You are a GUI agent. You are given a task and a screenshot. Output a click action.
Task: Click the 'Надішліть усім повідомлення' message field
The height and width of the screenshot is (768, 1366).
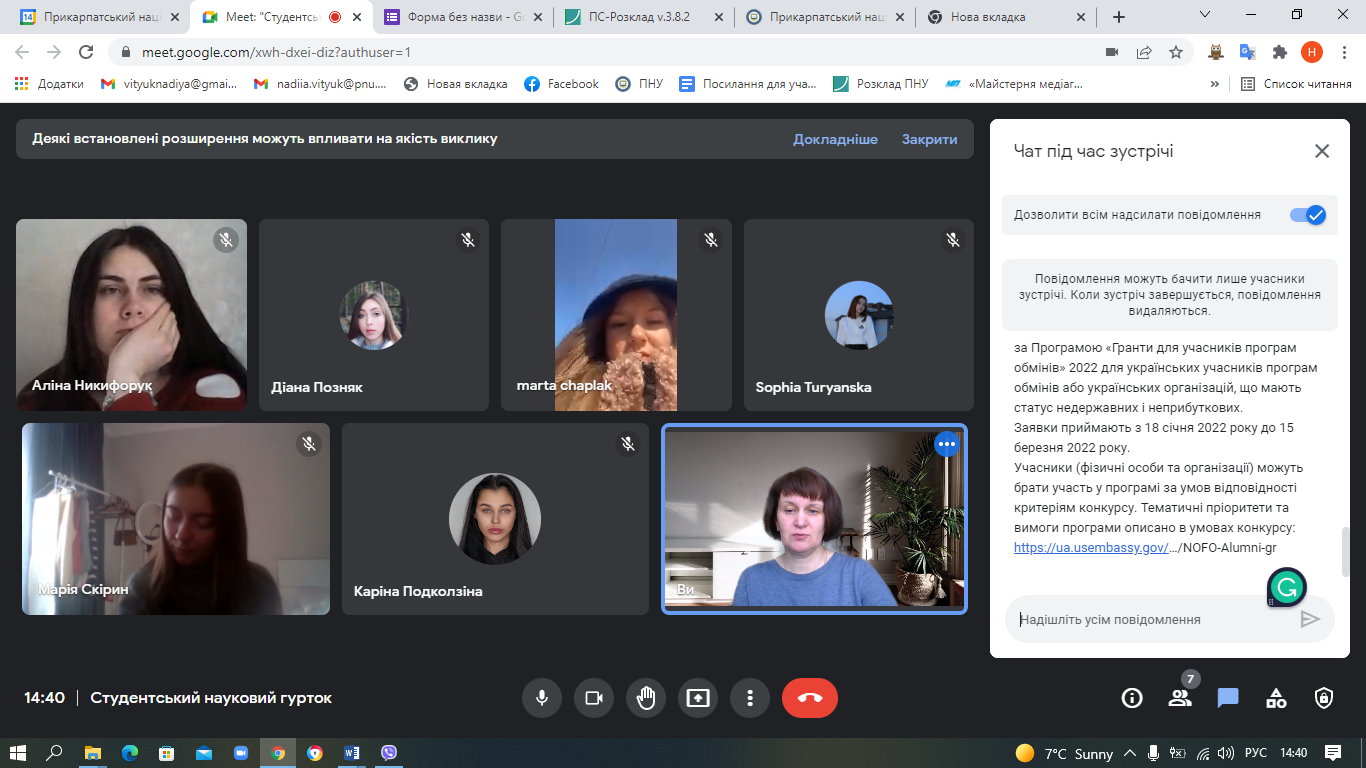point(1150,620)
